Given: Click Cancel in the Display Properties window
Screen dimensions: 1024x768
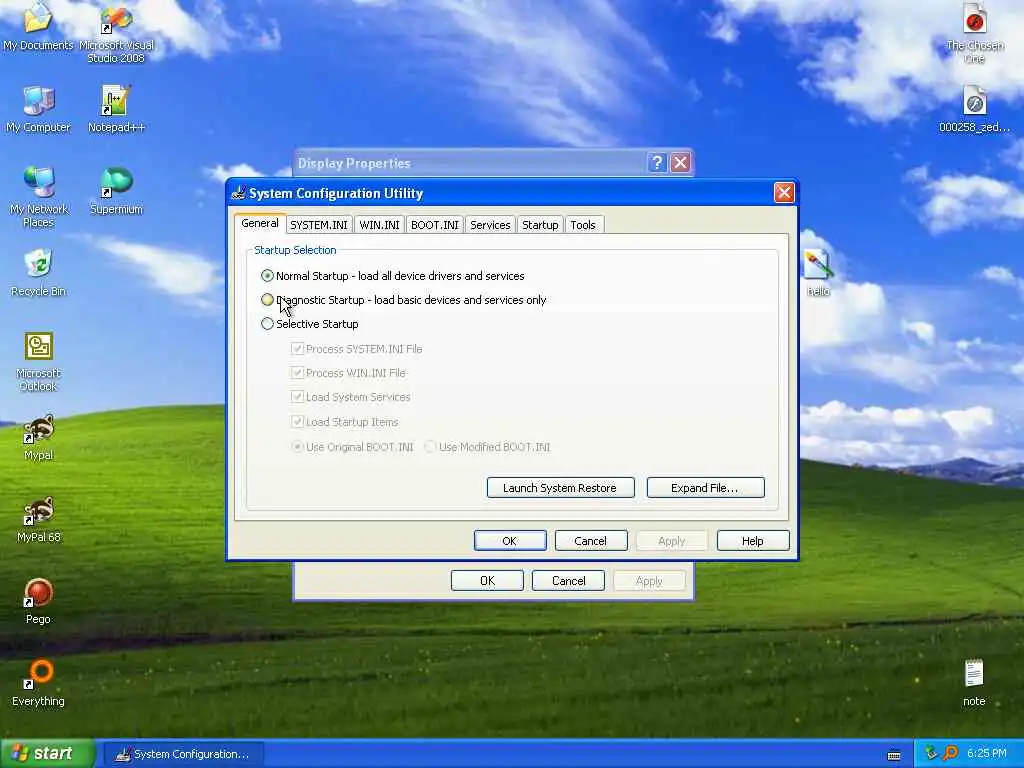Looking at the screenshot, I should point(569,581).
